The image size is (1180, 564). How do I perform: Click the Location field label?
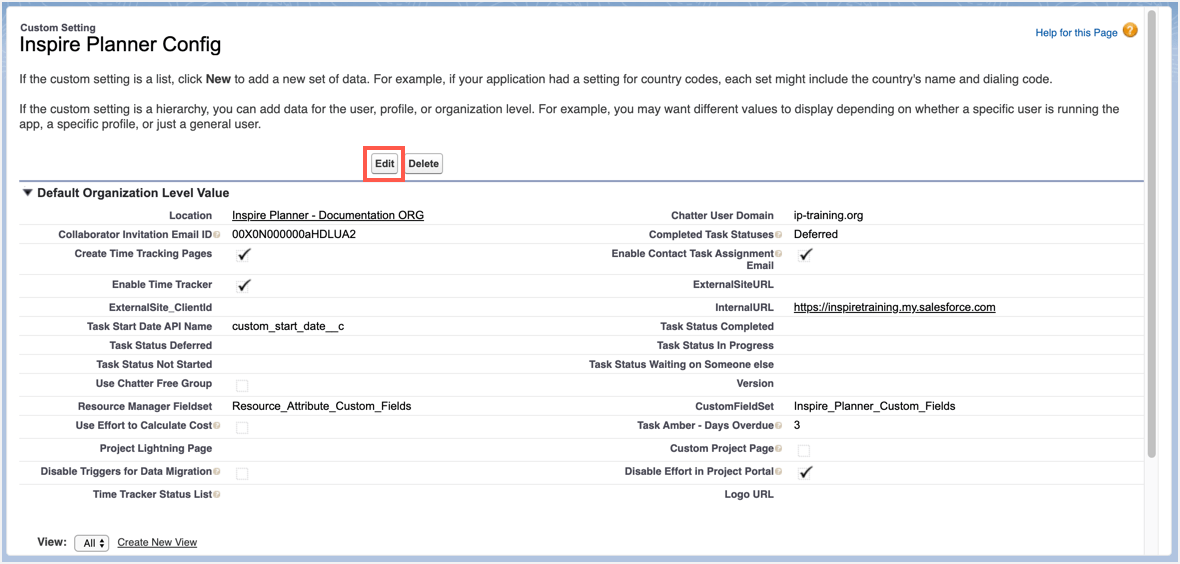pos(190,215)
